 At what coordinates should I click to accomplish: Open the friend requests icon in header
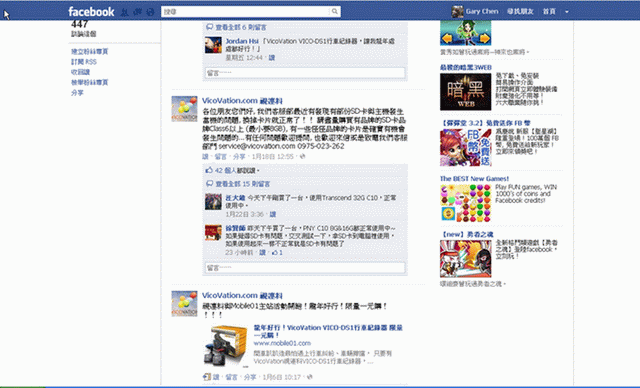[x=125, y=12]
